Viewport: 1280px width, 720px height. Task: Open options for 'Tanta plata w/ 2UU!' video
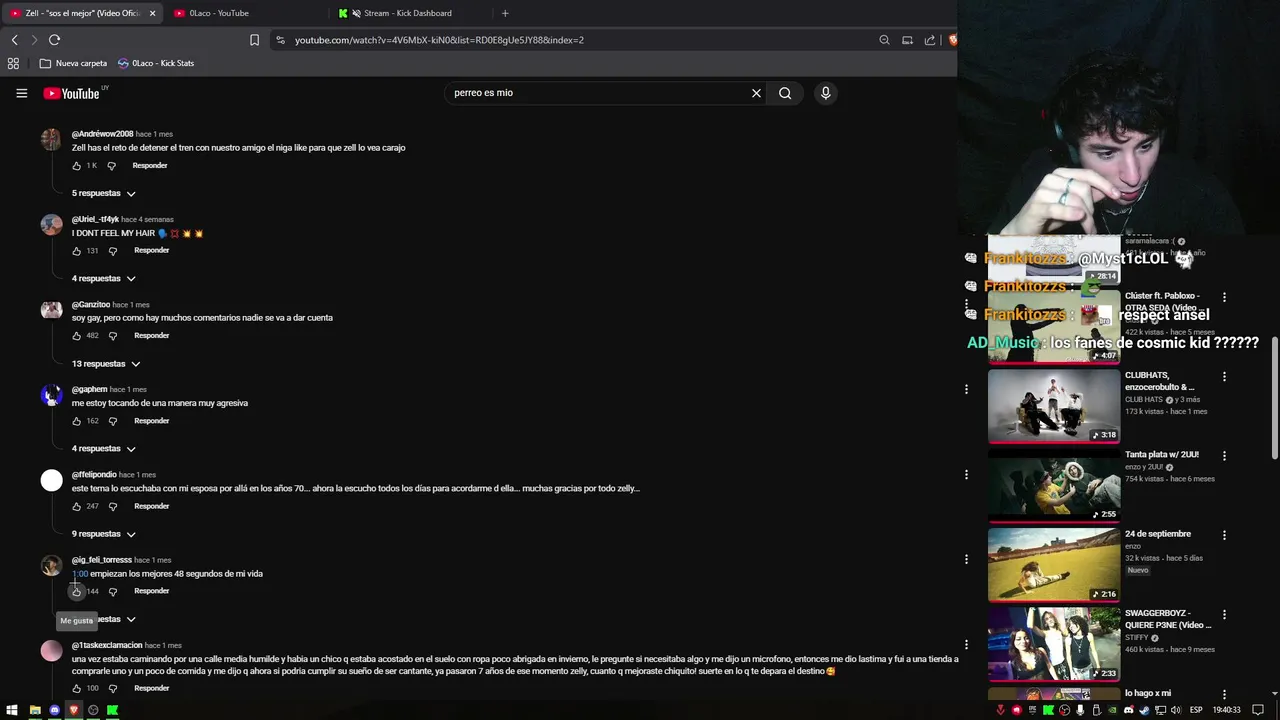[x=1224, y=456]
